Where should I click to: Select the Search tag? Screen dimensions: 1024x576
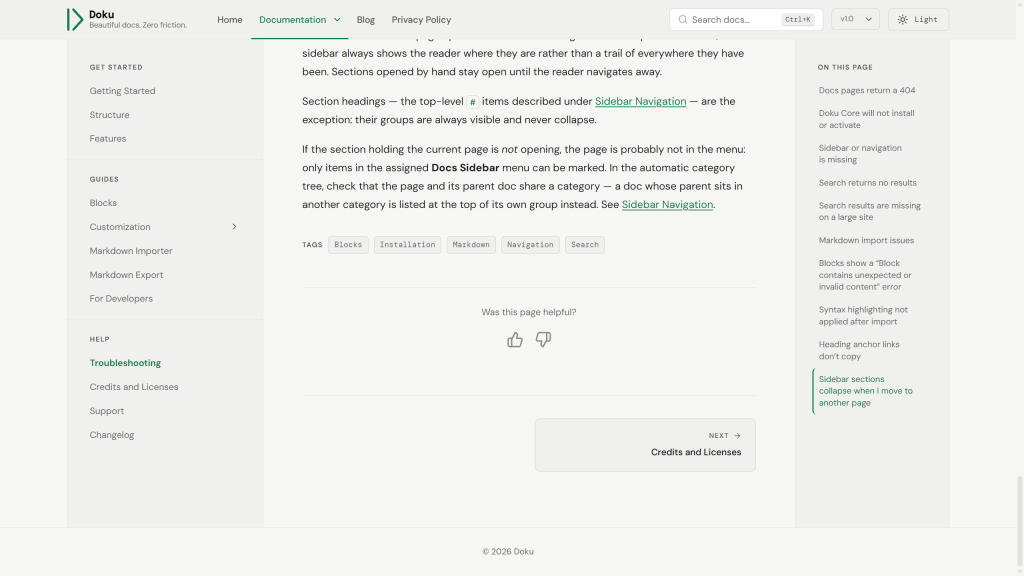(x=584, y=245)
